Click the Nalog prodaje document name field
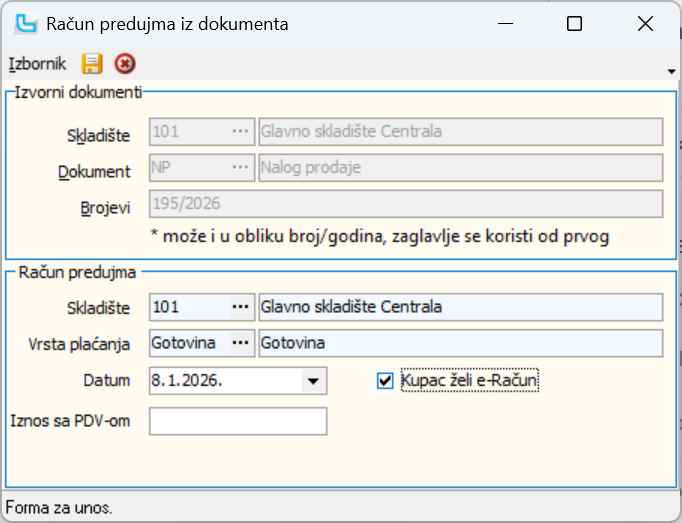 pos(461,168)
